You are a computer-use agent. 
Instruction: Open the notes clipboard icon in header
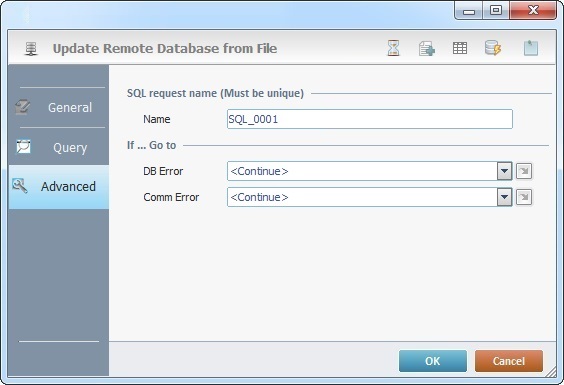pyautogui.click(x=531, y=48)
